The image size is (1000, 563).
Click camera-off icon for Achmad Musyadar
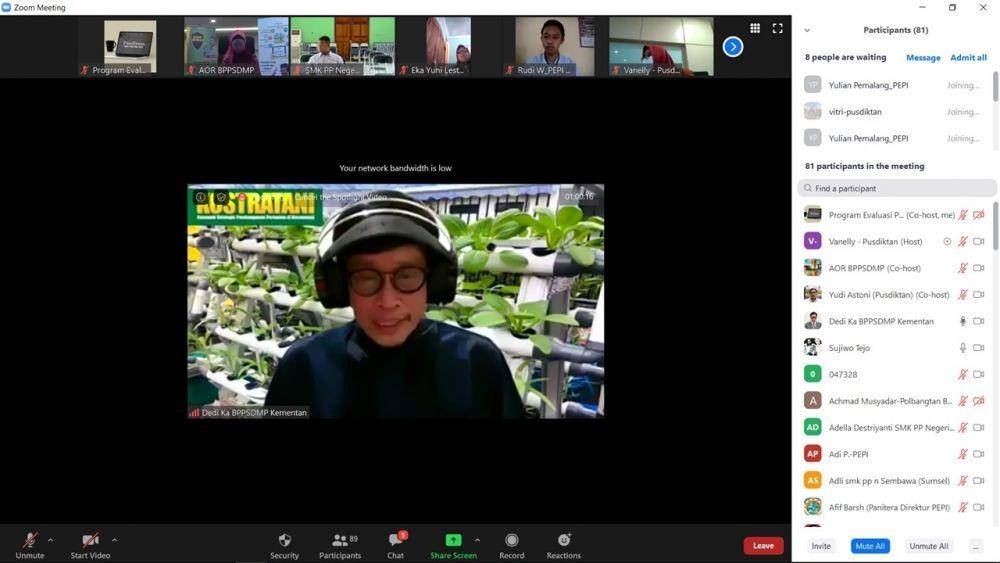point(979,401)
